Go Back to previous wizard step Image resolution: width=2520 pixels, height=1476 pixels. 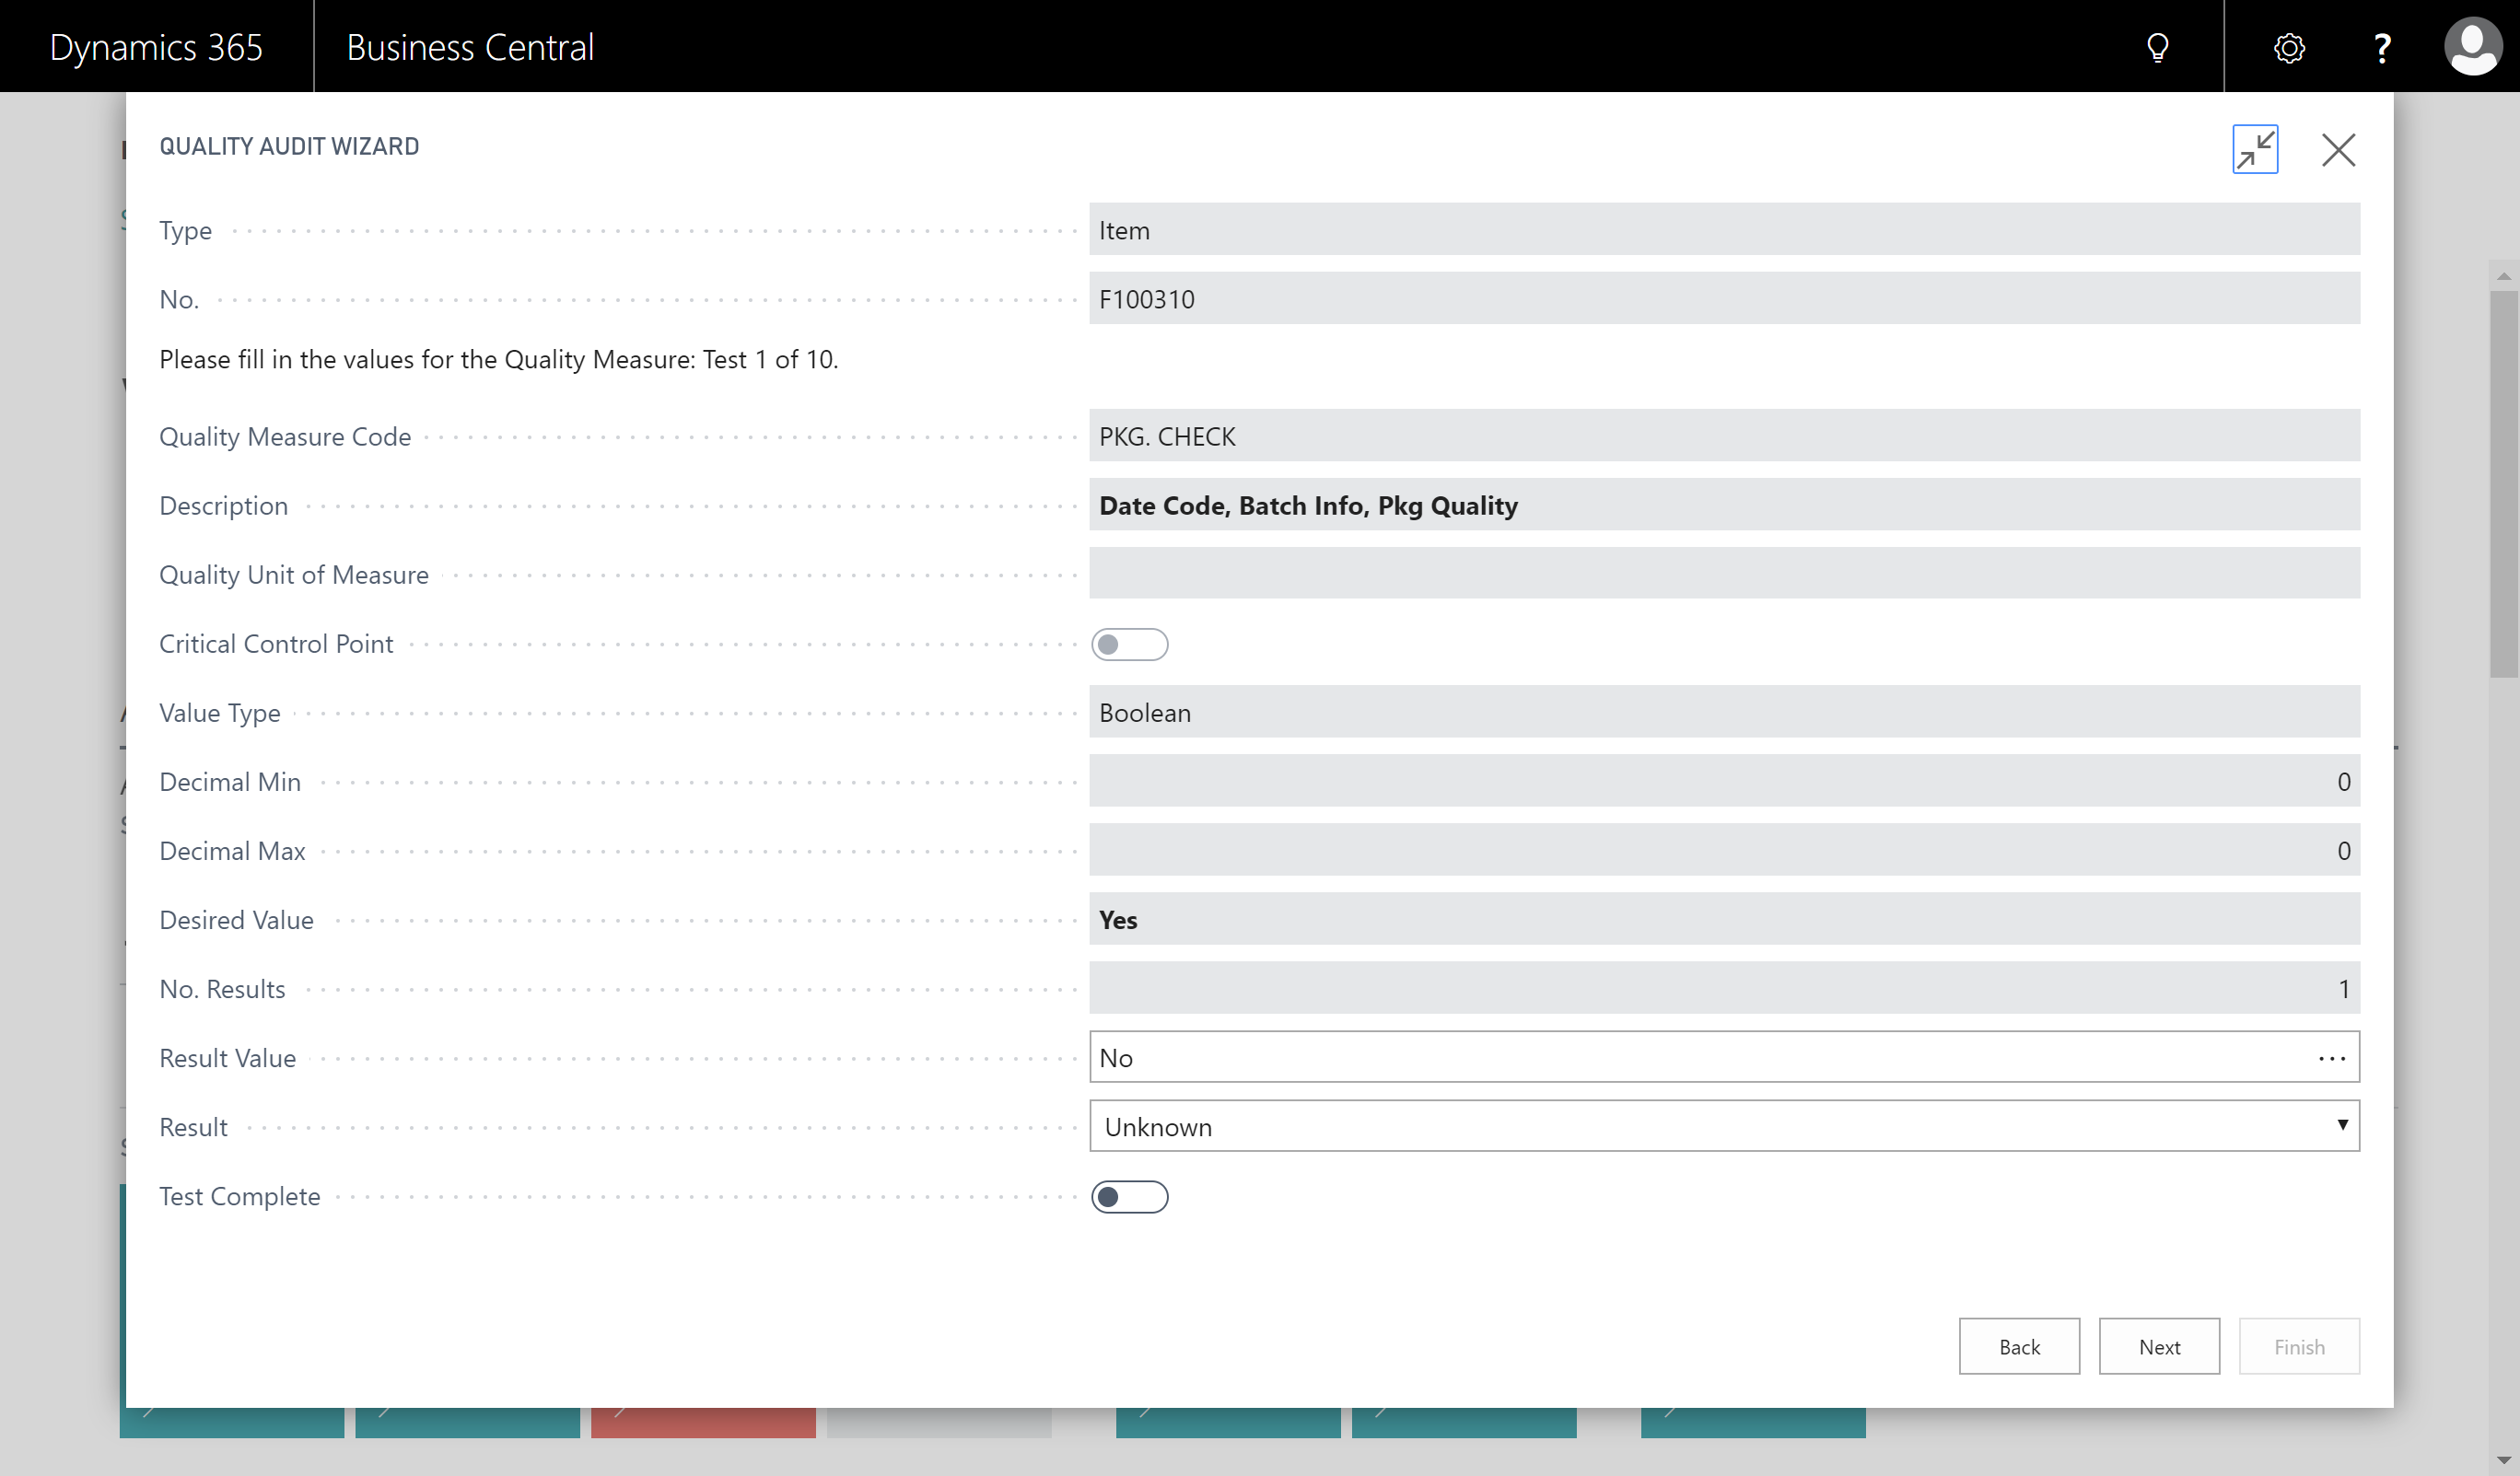pyautogui.click(x=2018, y=1347)
